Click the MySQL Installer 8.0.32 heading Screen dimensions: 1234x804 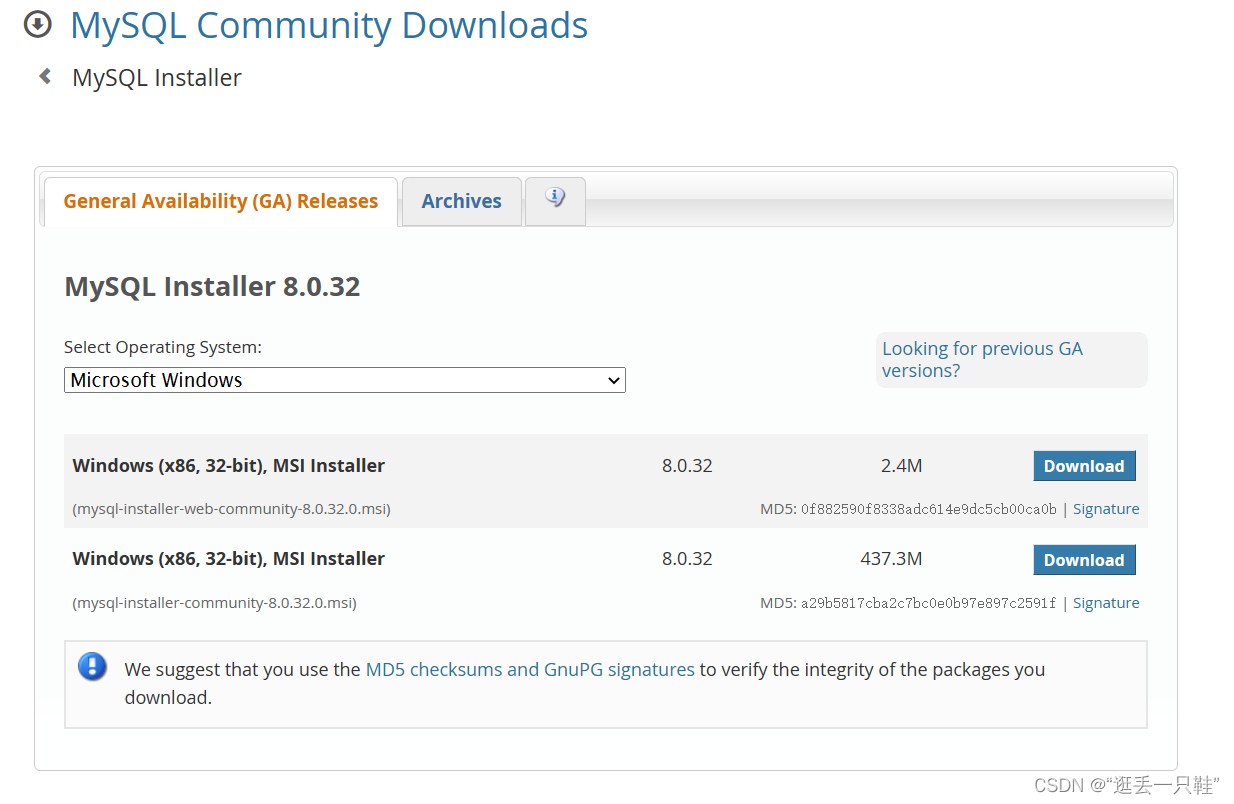click(x=212, y=286)
